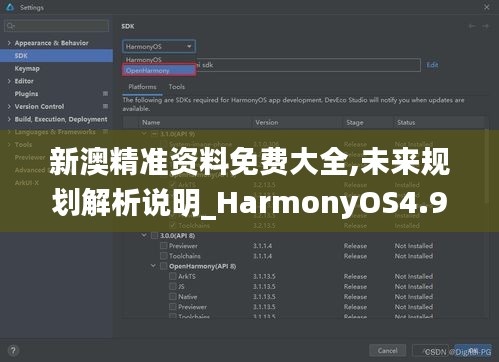The width and height of the screenshot is (499, 362).
Task: Close the Settings dialog
Action: click(x=487, y=7)
